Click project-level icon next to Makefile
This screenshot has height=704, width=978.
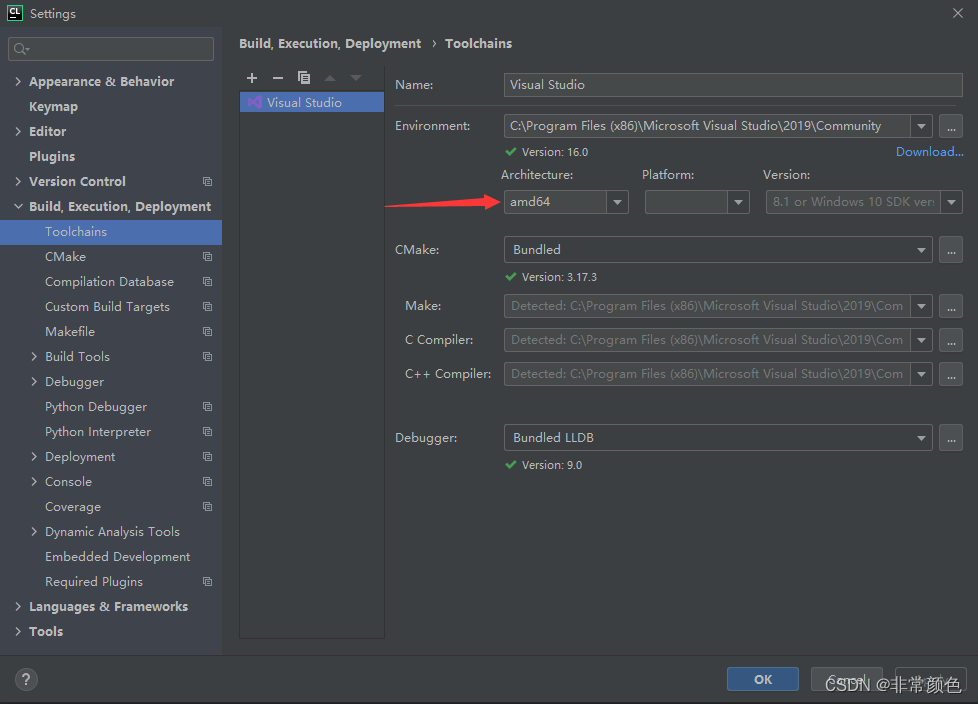coord(208,331)
